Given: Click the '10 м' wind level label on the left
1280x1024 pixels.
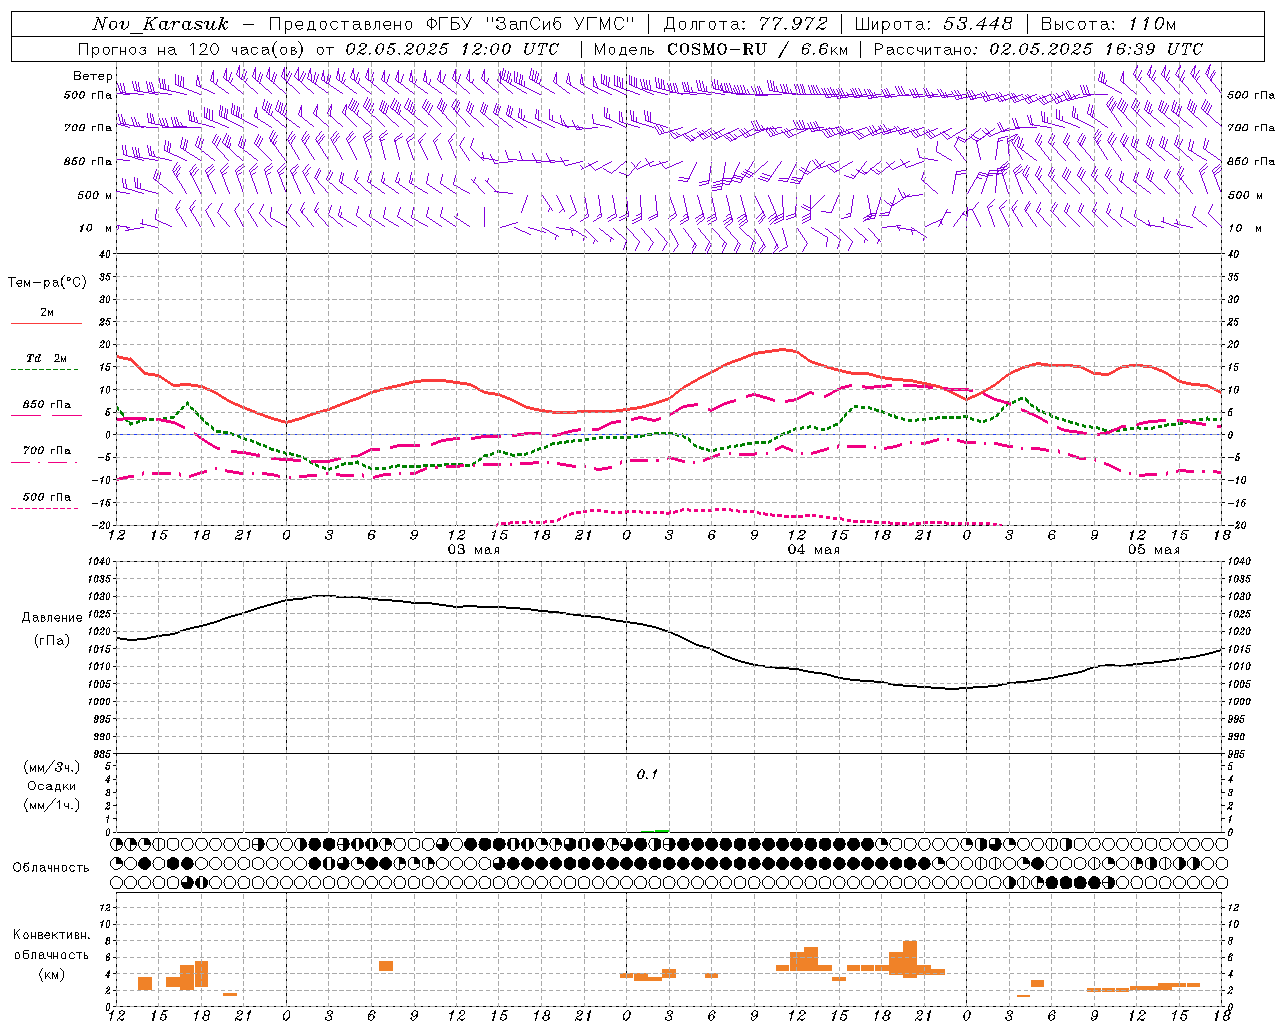Looking at the screenshot, I should [97, 228].
